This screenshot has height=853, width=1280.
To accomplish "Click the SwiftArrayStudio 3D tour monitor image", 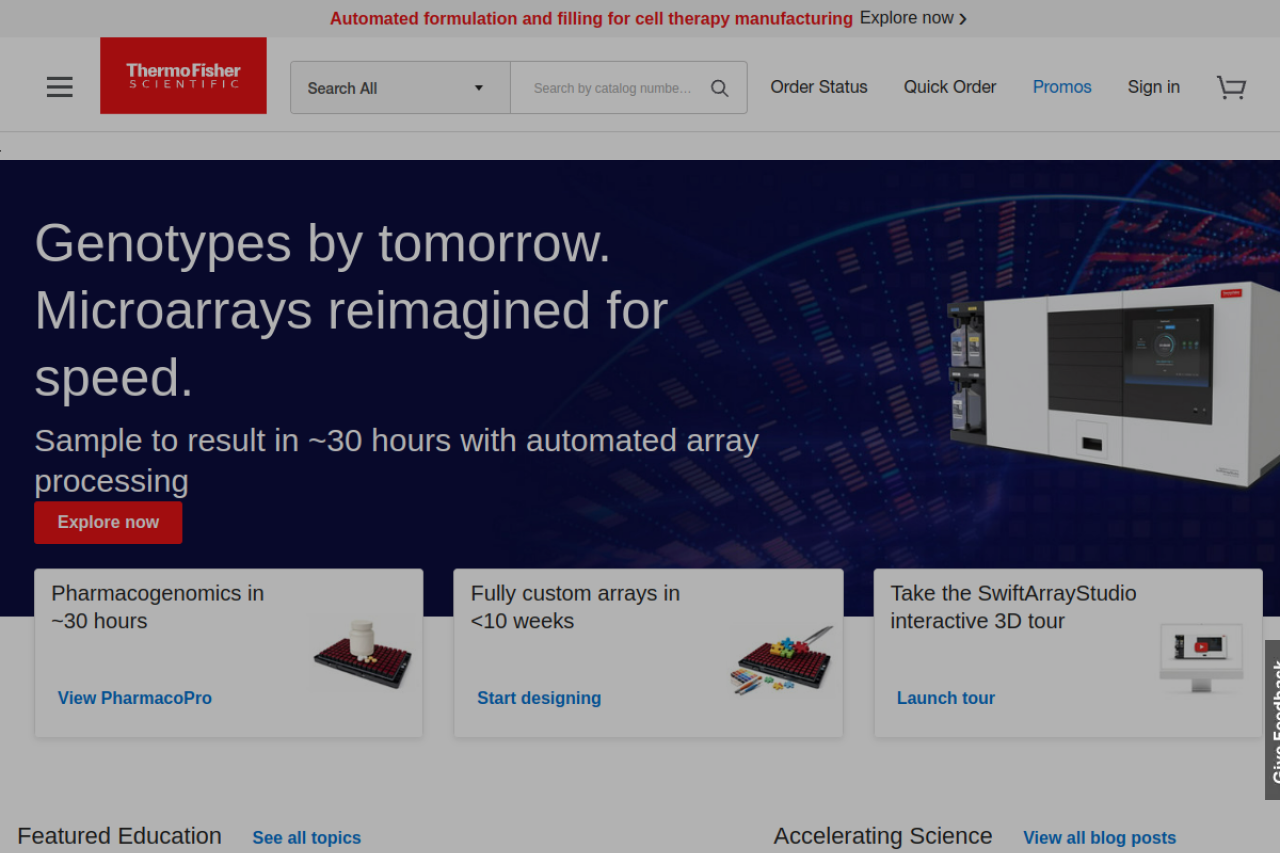I will (x=1201, y=657).
